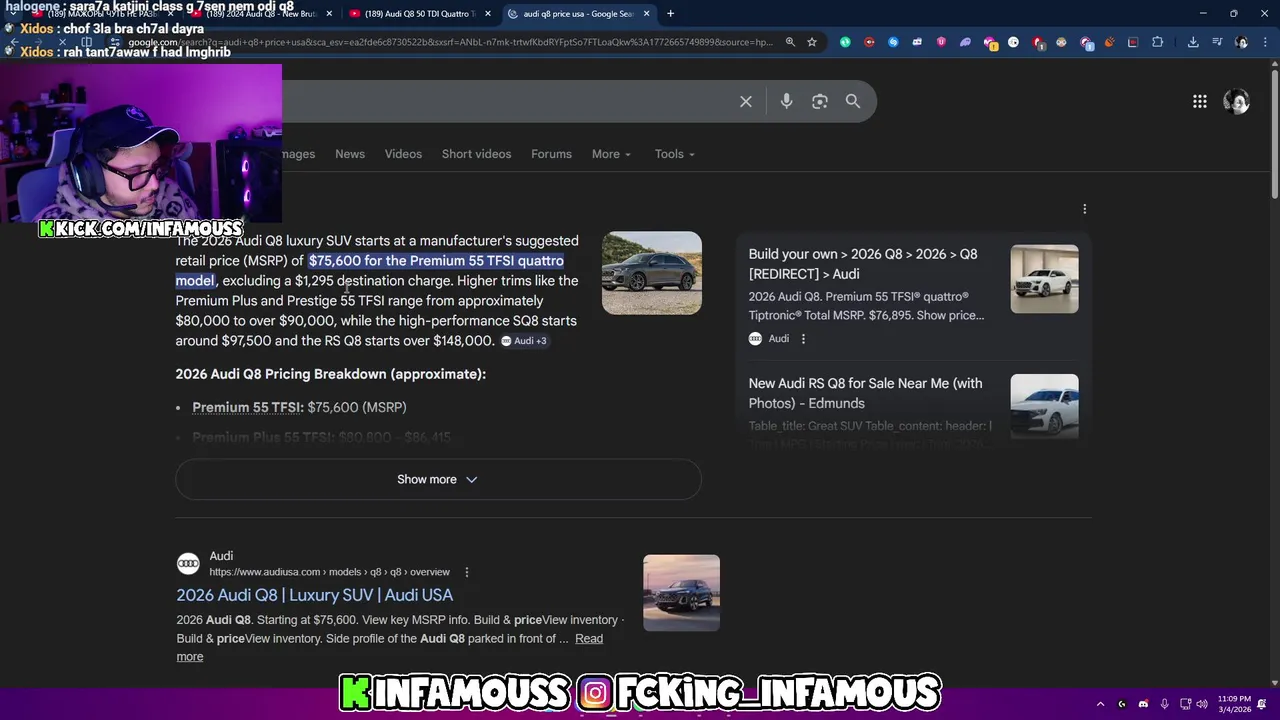This screenshot has width=1280, height=720.
Task: Open notifications bell in taskbar
Action: tap(1261, 704)
